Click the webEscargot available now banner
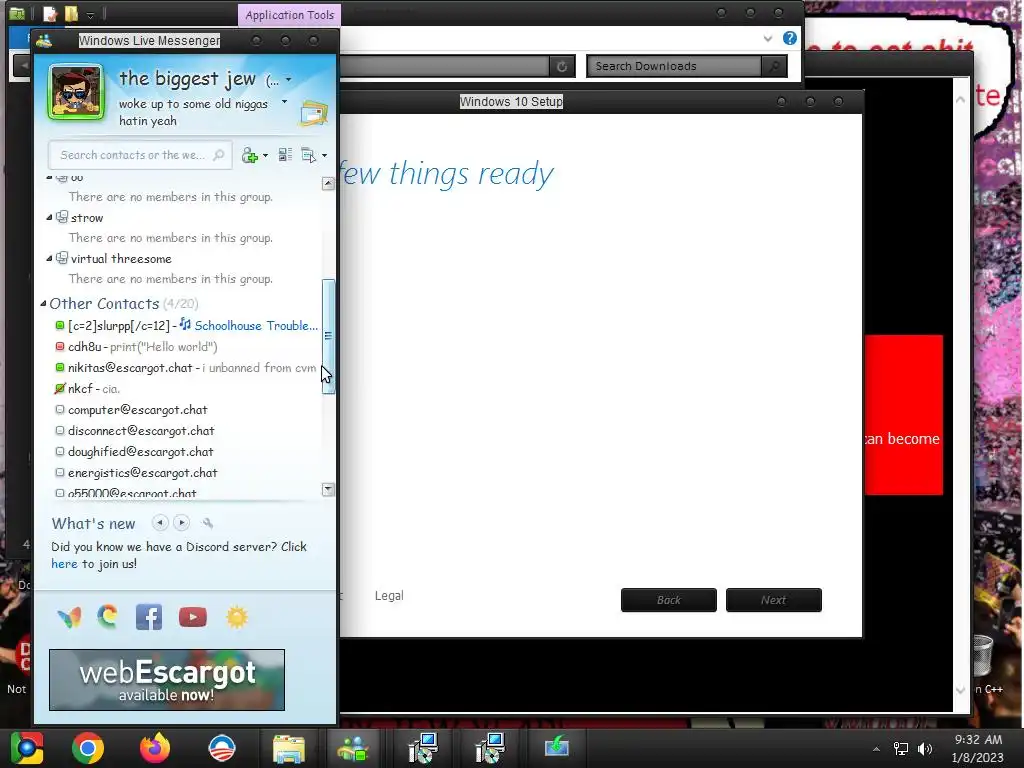The width and height of the screenshot is (1024, 768). (167, 680)
